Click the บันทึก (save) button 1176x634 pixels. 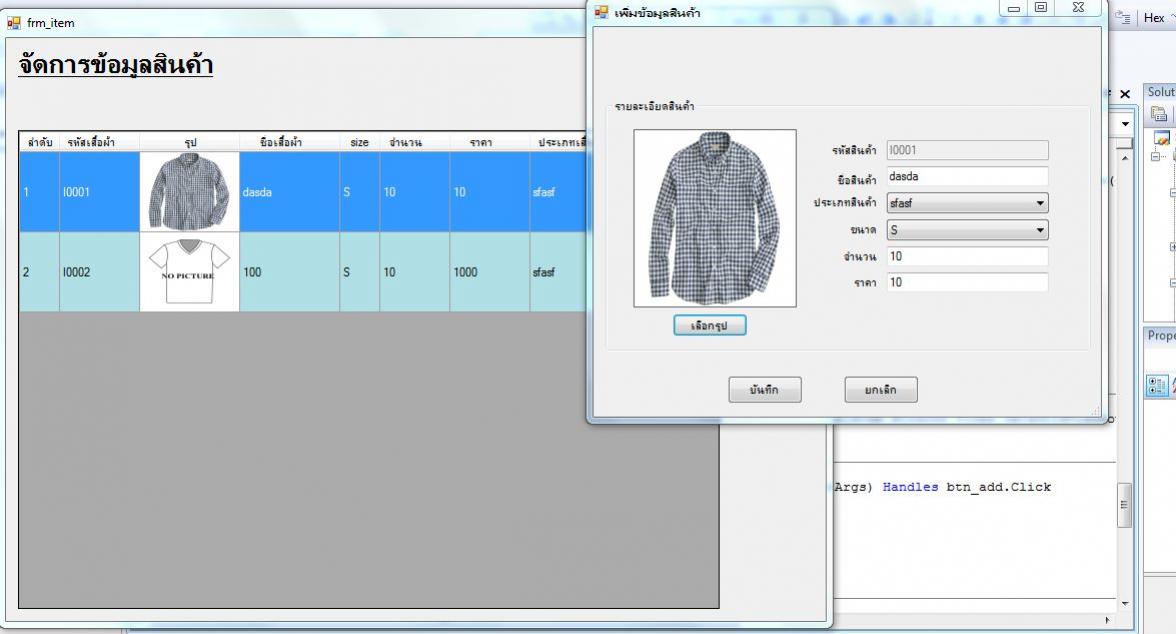pyautogui.click(x=764, y=390)
